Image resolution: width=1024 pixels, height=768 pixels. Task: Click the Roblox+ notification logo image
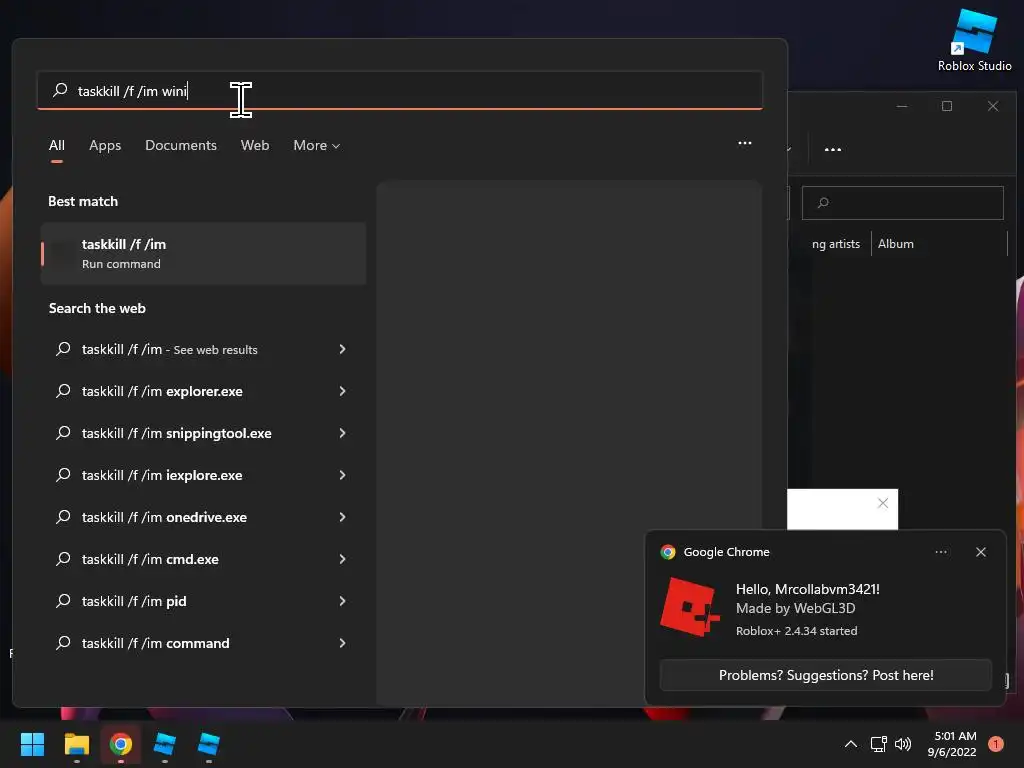pos(690,607)
